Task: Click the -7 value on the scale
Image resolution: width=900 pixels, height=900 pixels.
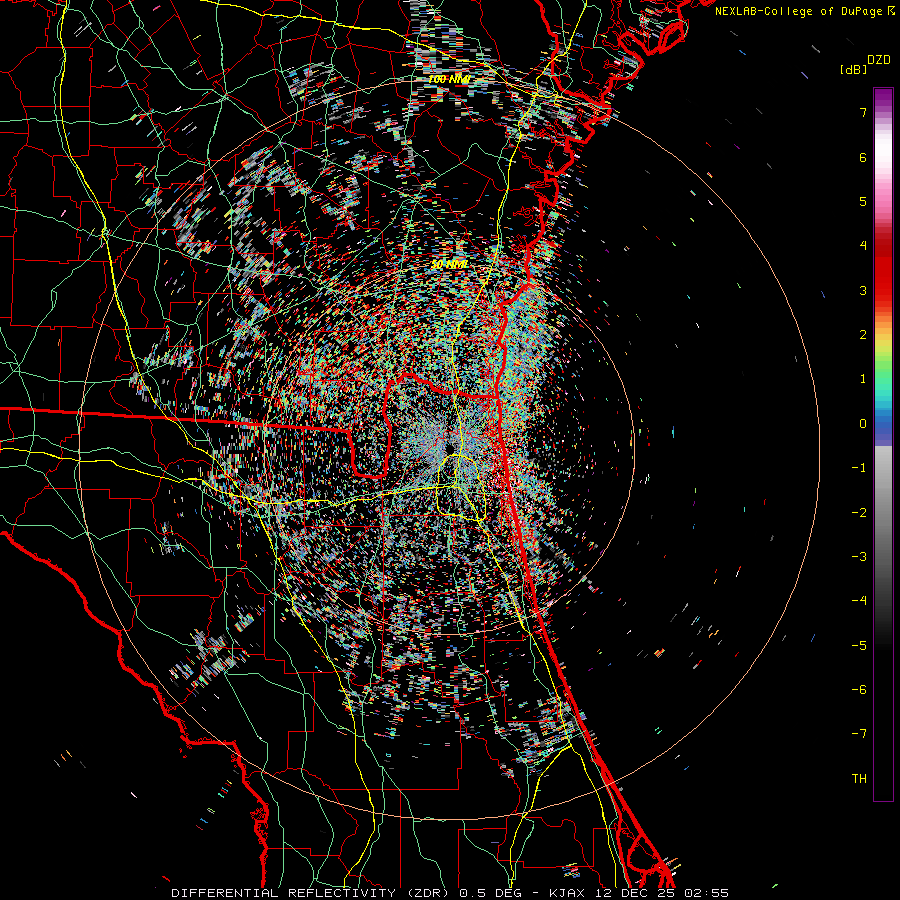Action: (x=859, y=734)
